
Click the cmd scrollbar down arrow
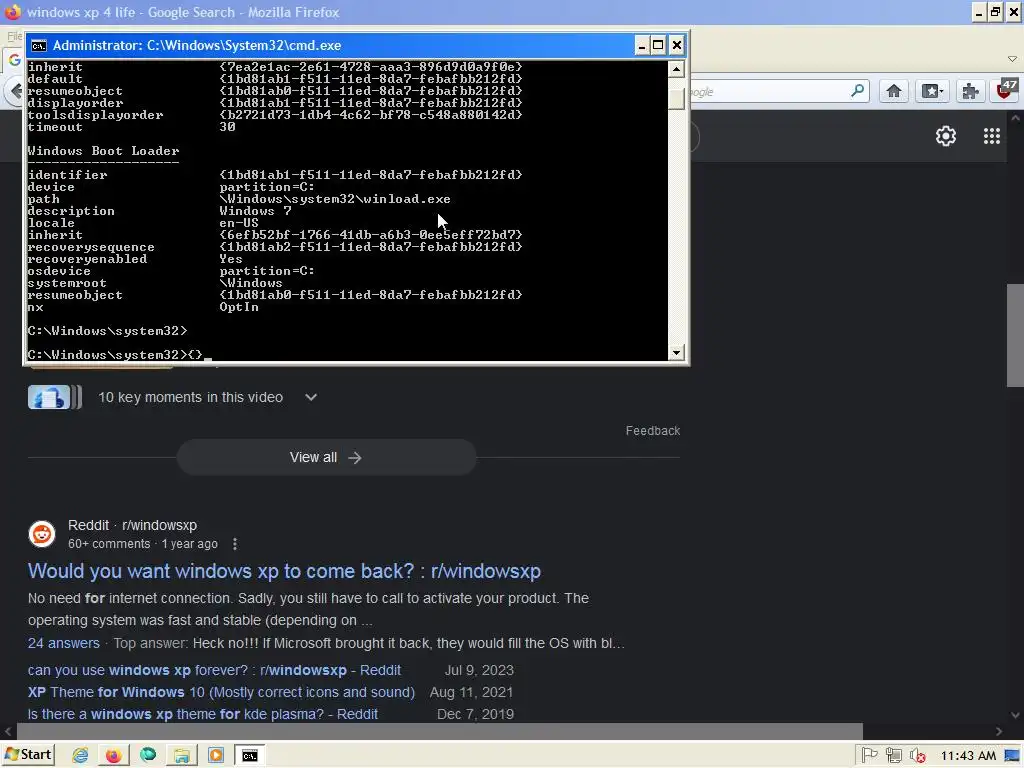676,352
